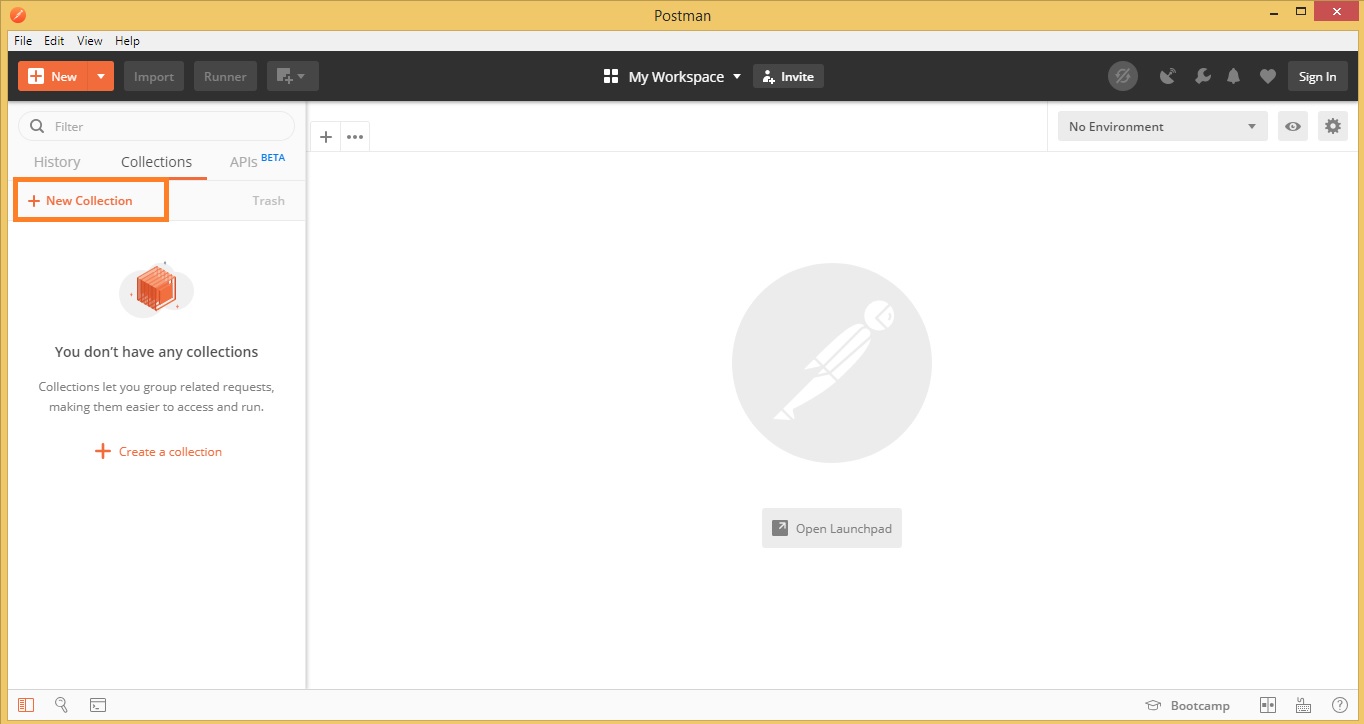
Task: Open the help question mark icon
Action: (x=1340, y=705)
